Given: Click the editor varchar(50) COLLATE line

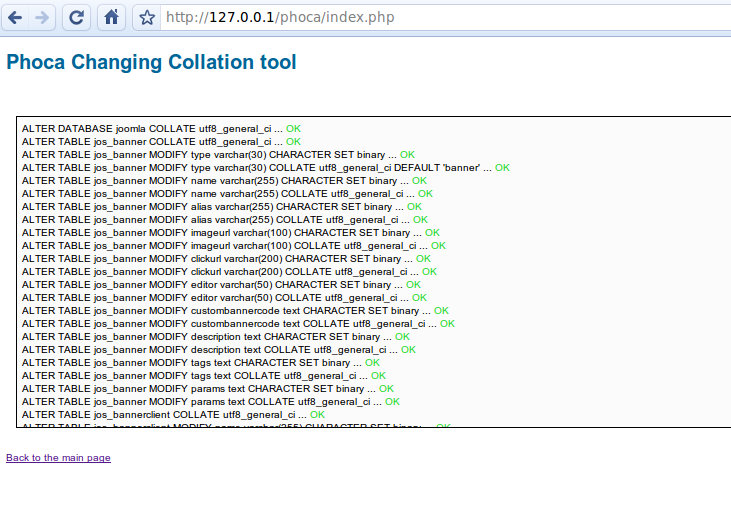Looking at the screenshot, I should [x=224, y=298].
